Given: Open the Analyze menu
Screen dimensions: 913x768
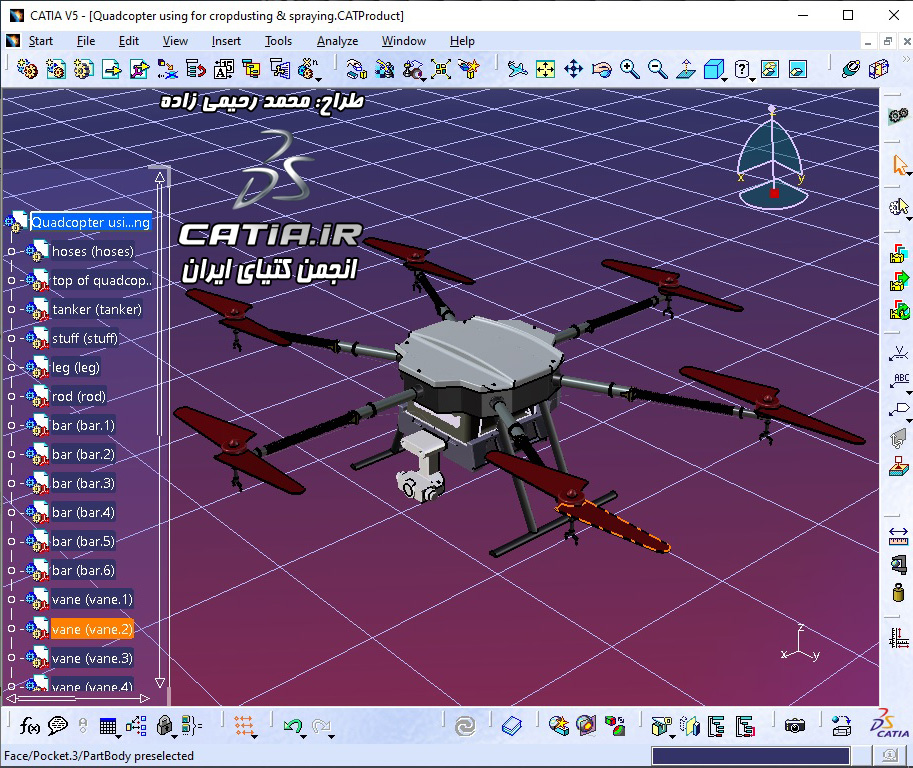Looking at the screenshot, I should (337, 41).
